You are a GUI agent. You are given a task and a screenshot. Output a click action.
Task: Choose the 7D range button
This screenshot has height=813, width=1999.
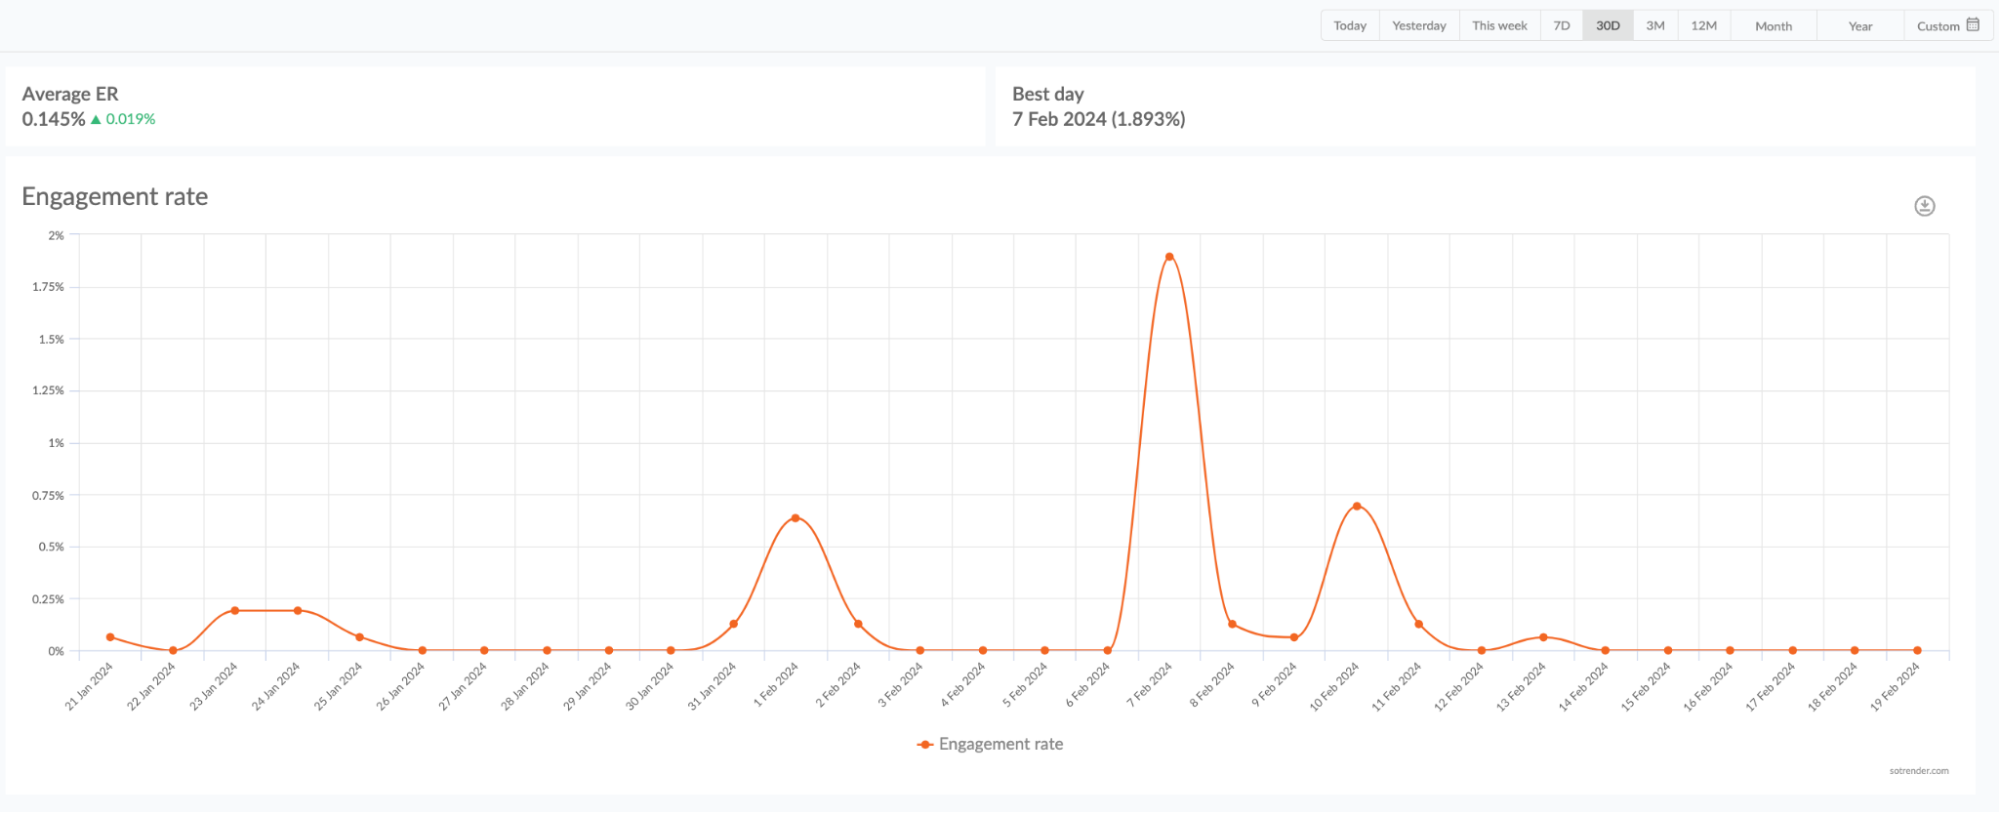pyautogui.click(x=1561, y=26)
